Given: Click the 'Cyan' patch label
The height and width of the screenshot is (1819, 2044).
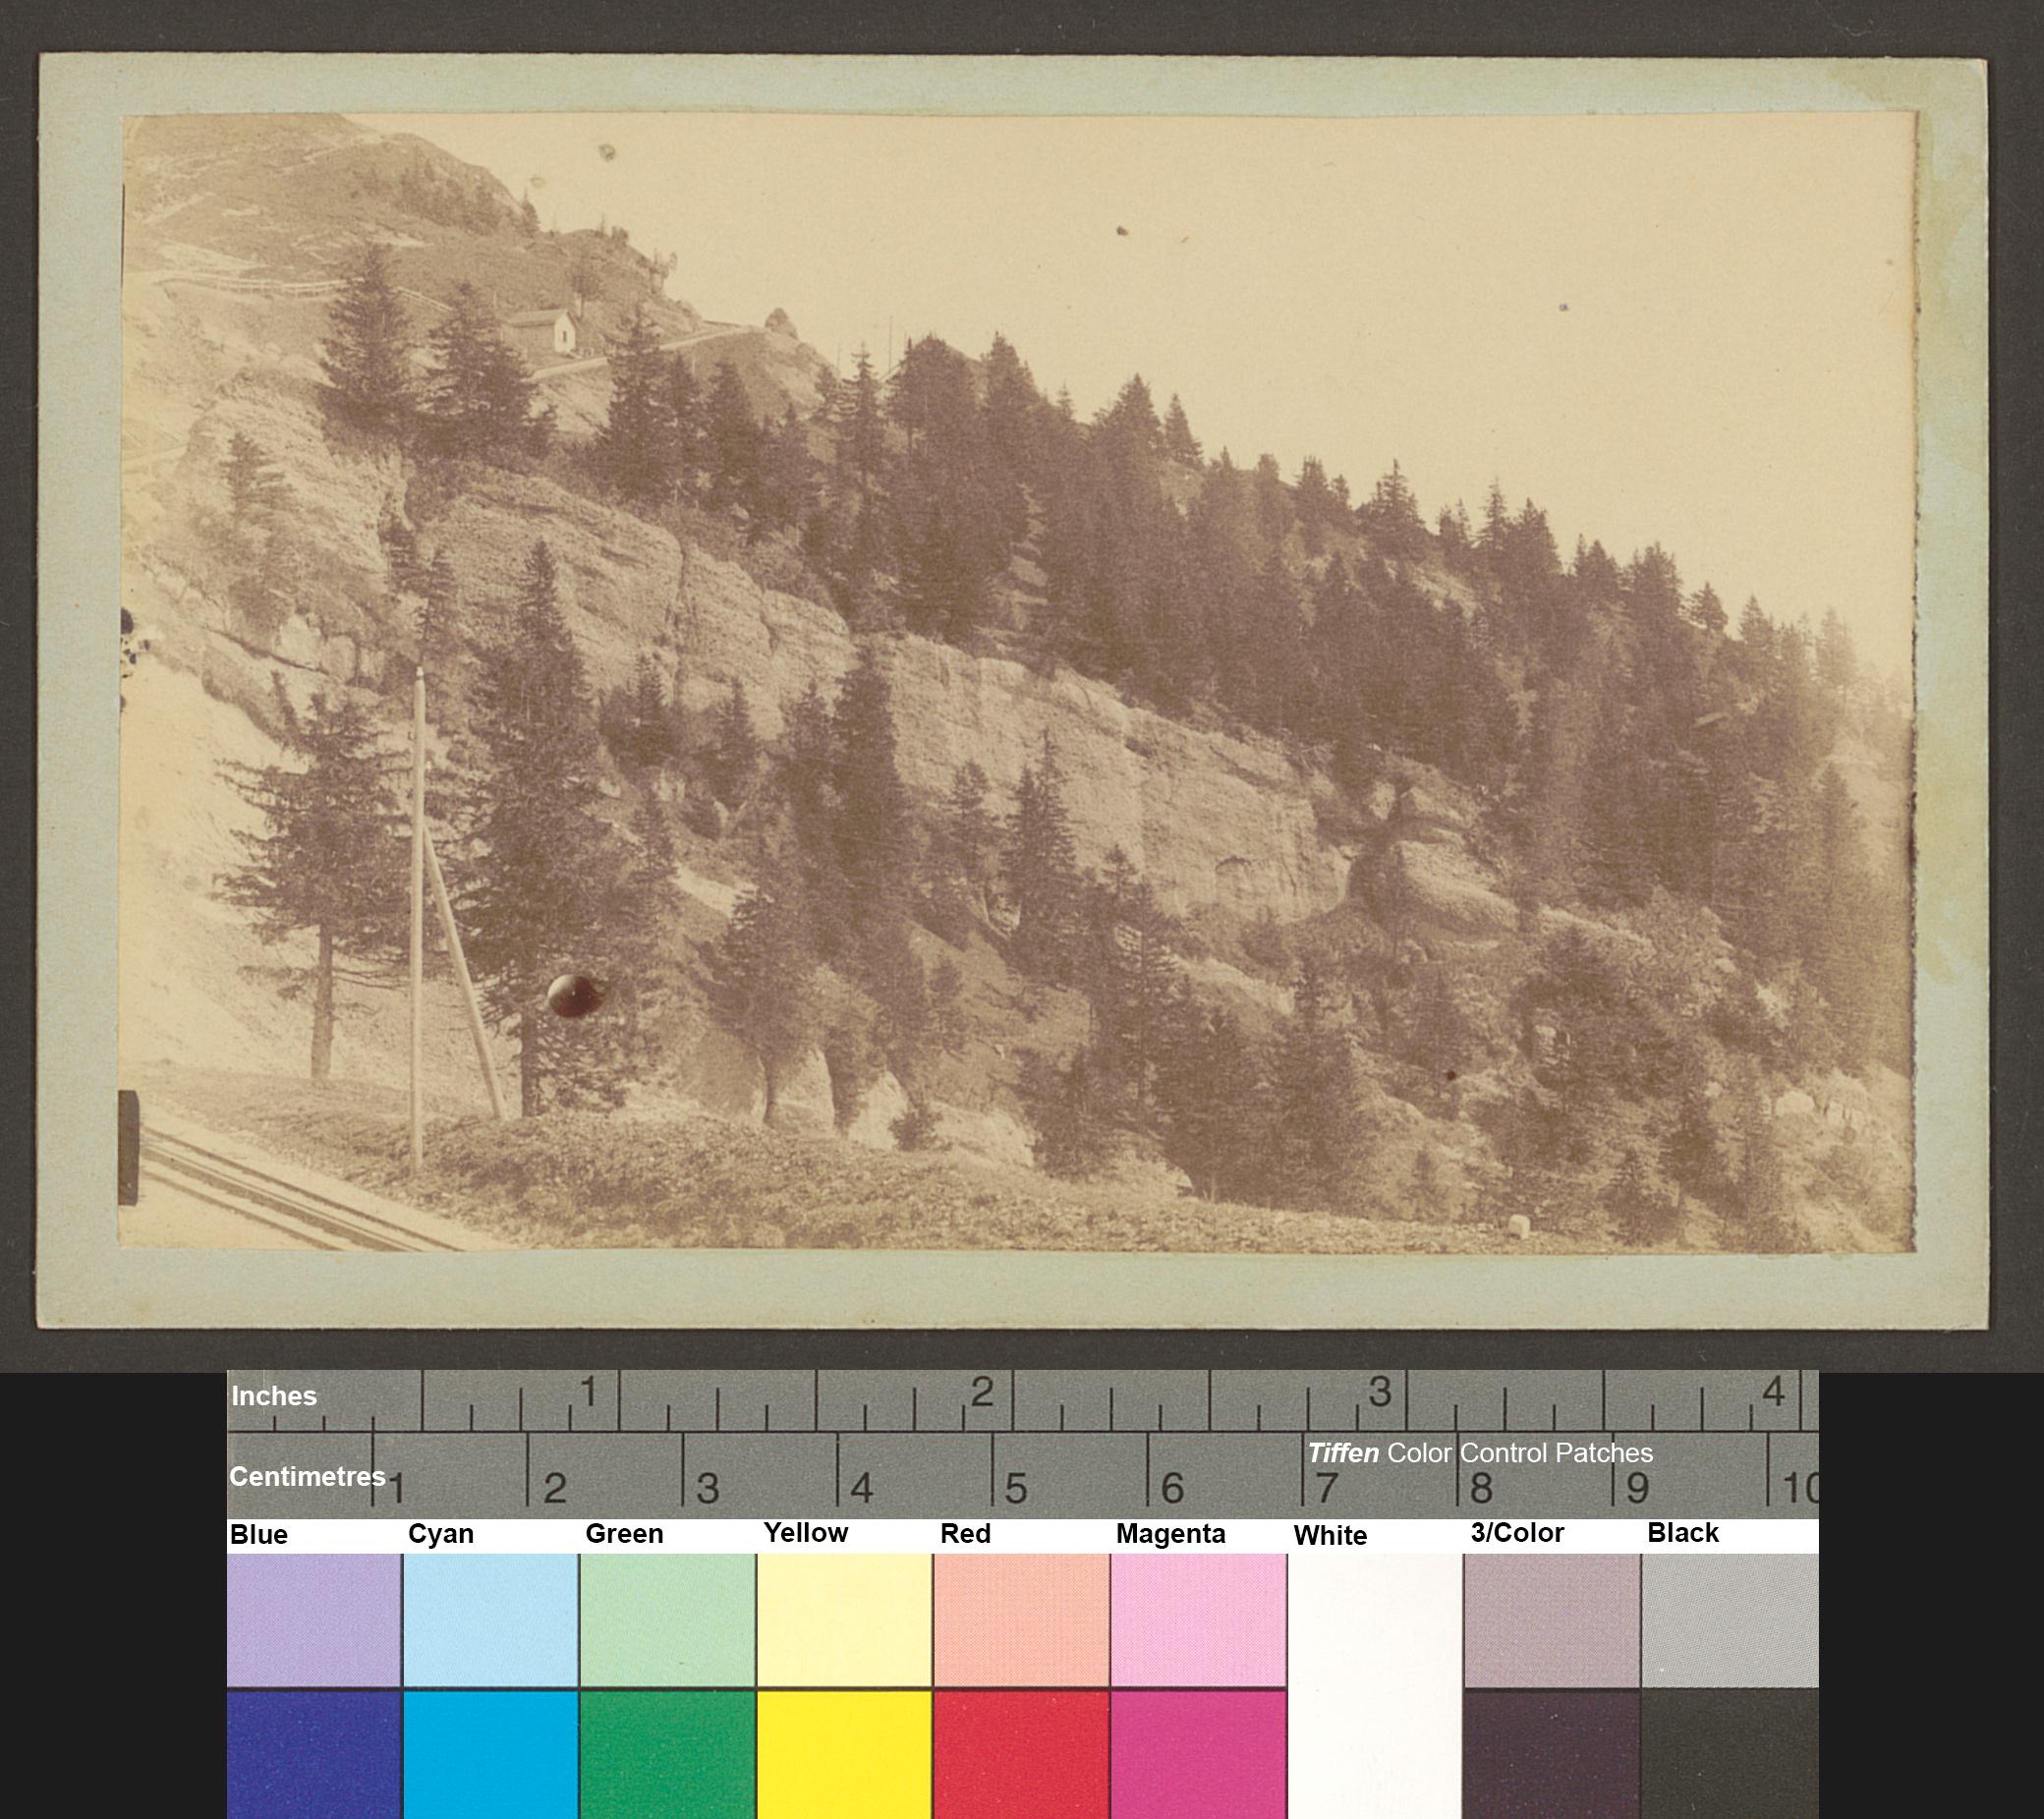Looking at the screenshot, I should tap(440, 1534).
